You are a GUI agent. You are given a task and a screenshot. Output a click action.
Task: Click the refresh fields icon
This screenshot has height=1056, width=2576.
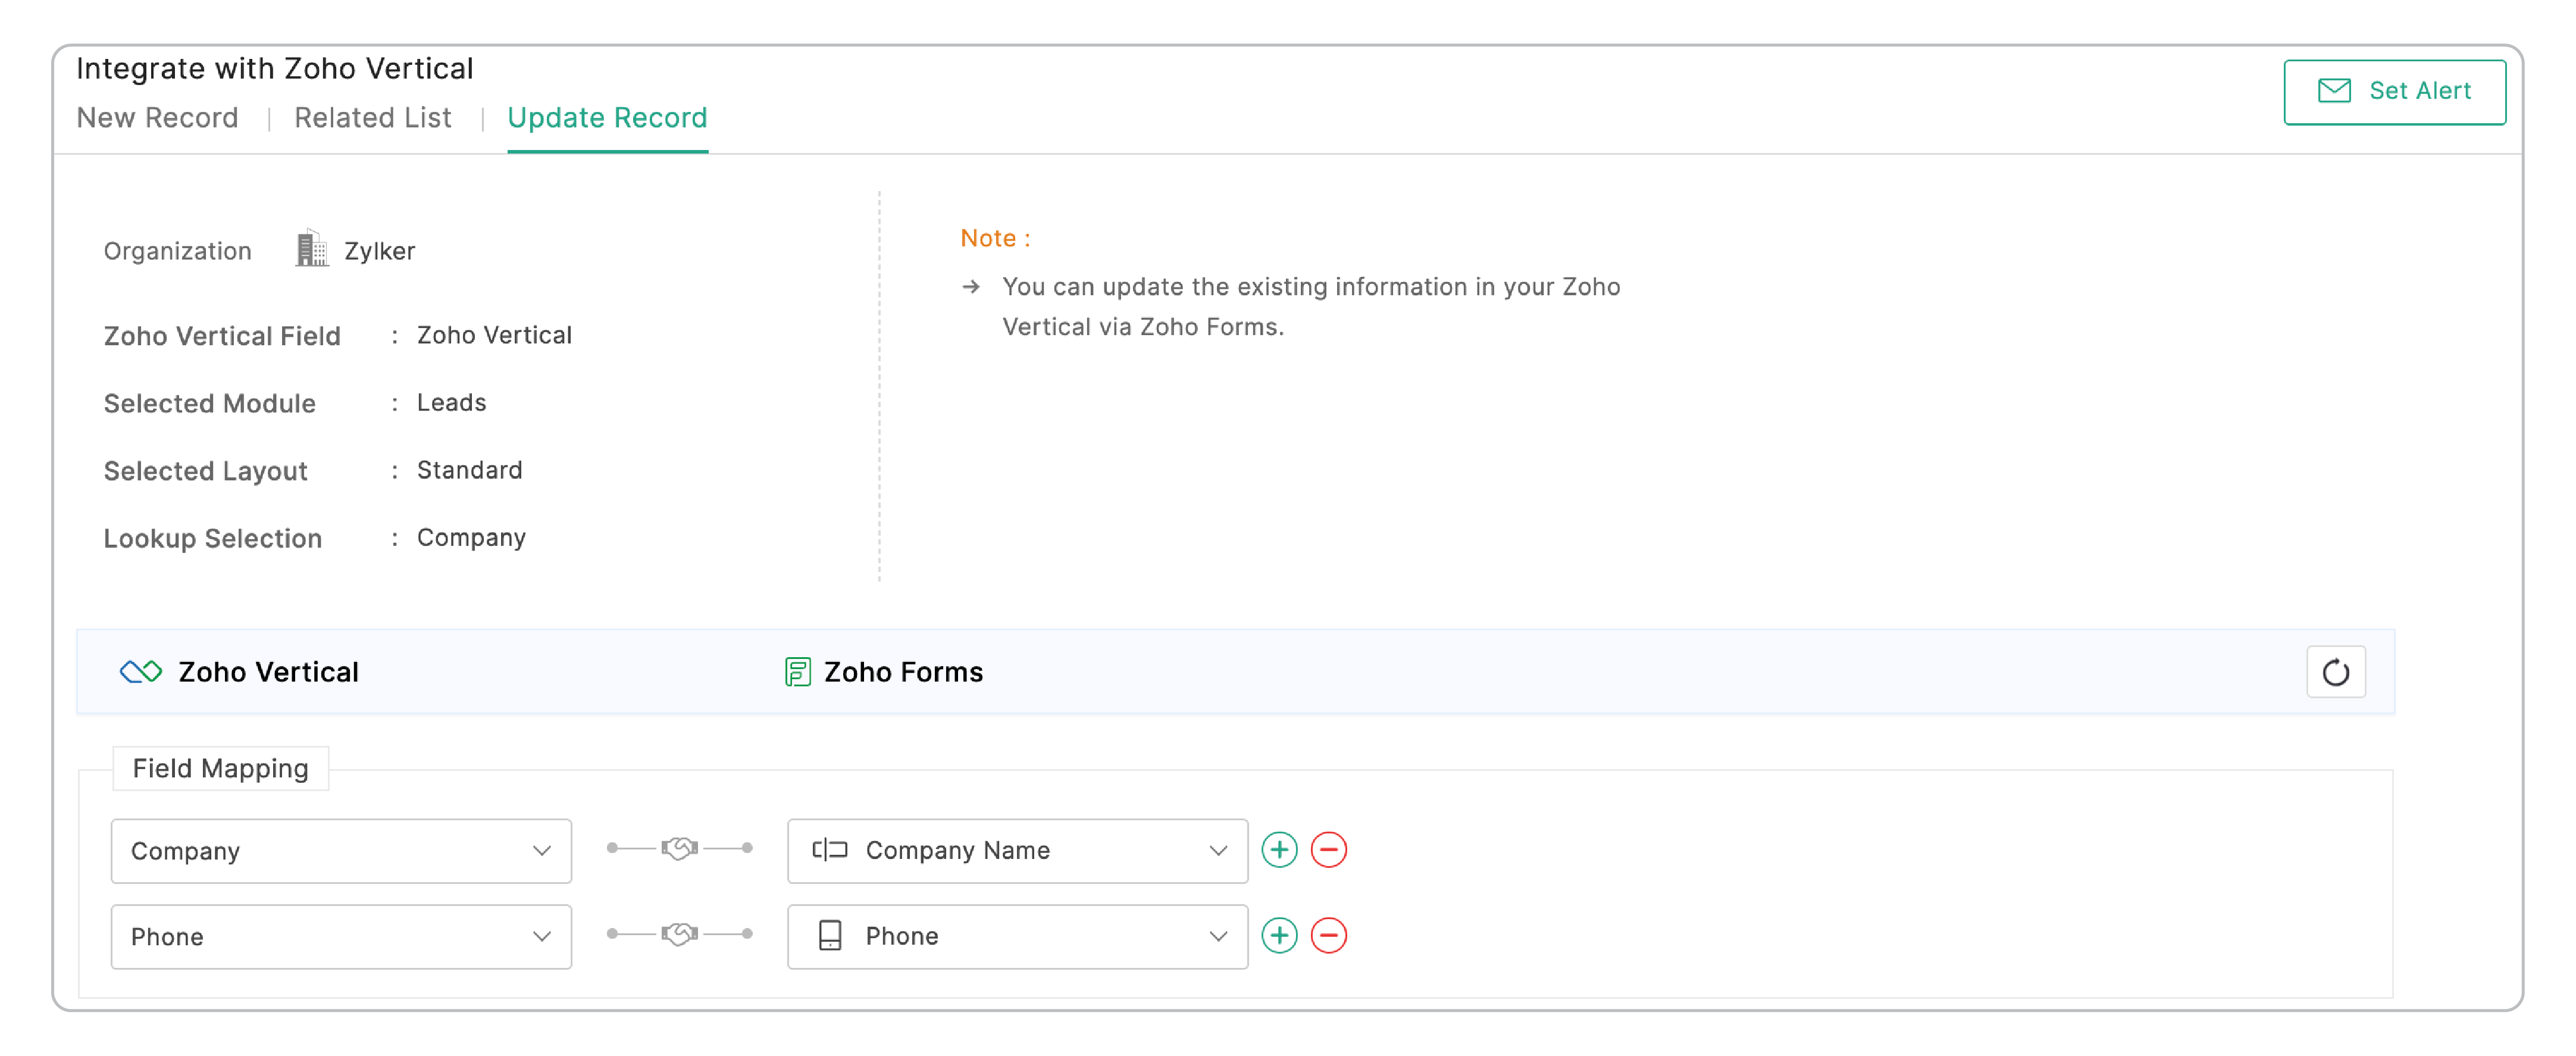pos(2334,672)
